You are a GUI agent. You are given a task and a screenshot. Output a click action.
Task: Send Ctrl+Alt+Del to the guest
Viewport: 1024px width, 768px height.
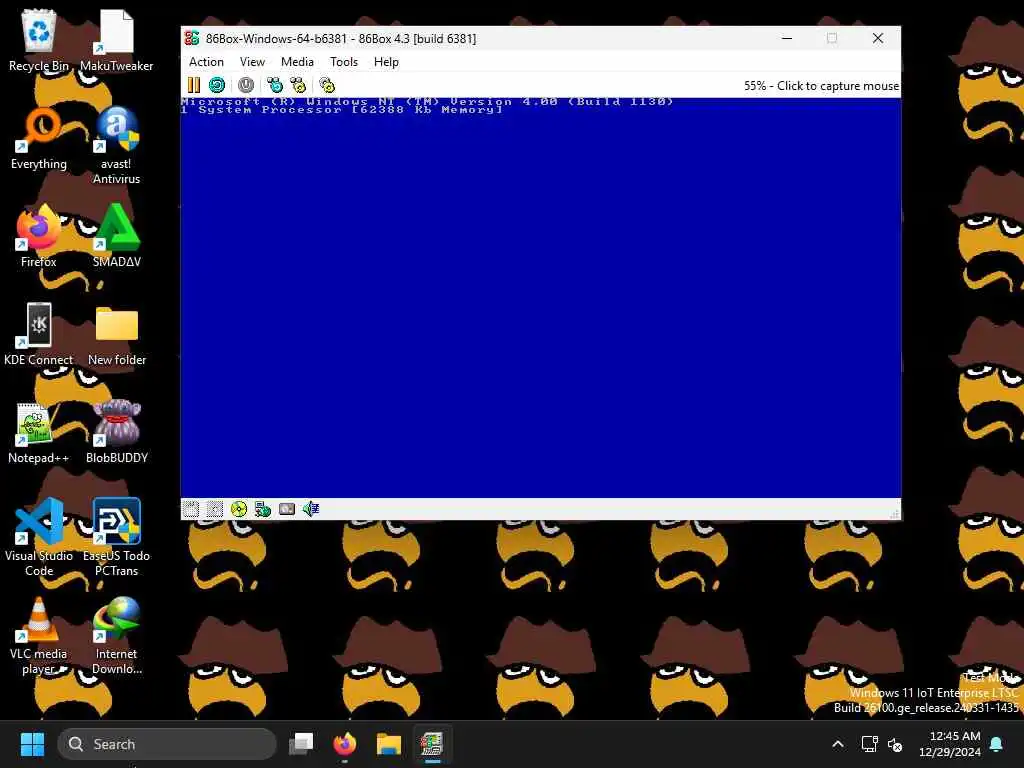pos(275,85)
